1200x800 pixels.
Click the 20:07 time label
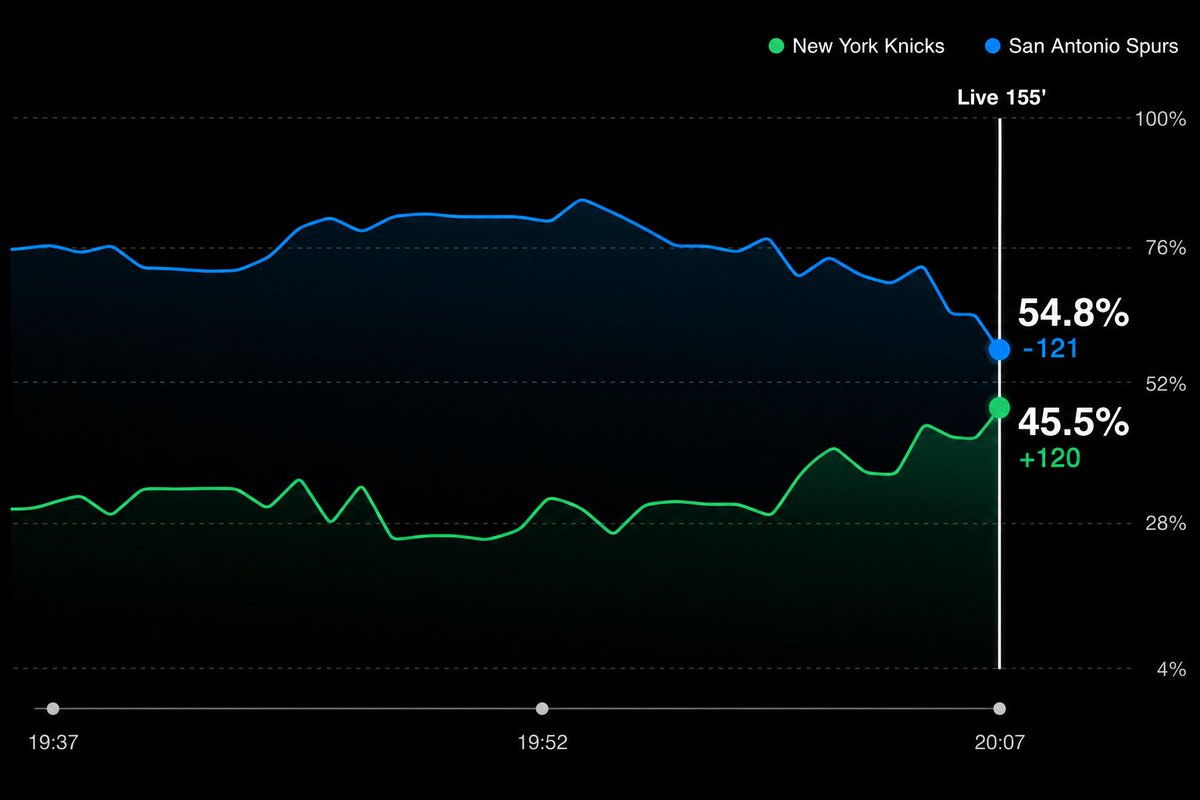coord(1000,743)
